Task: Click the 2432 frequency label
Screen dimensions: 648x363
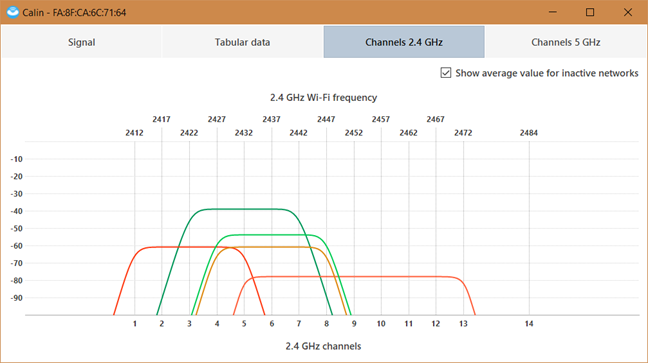Action: click(x=244, y=133)
